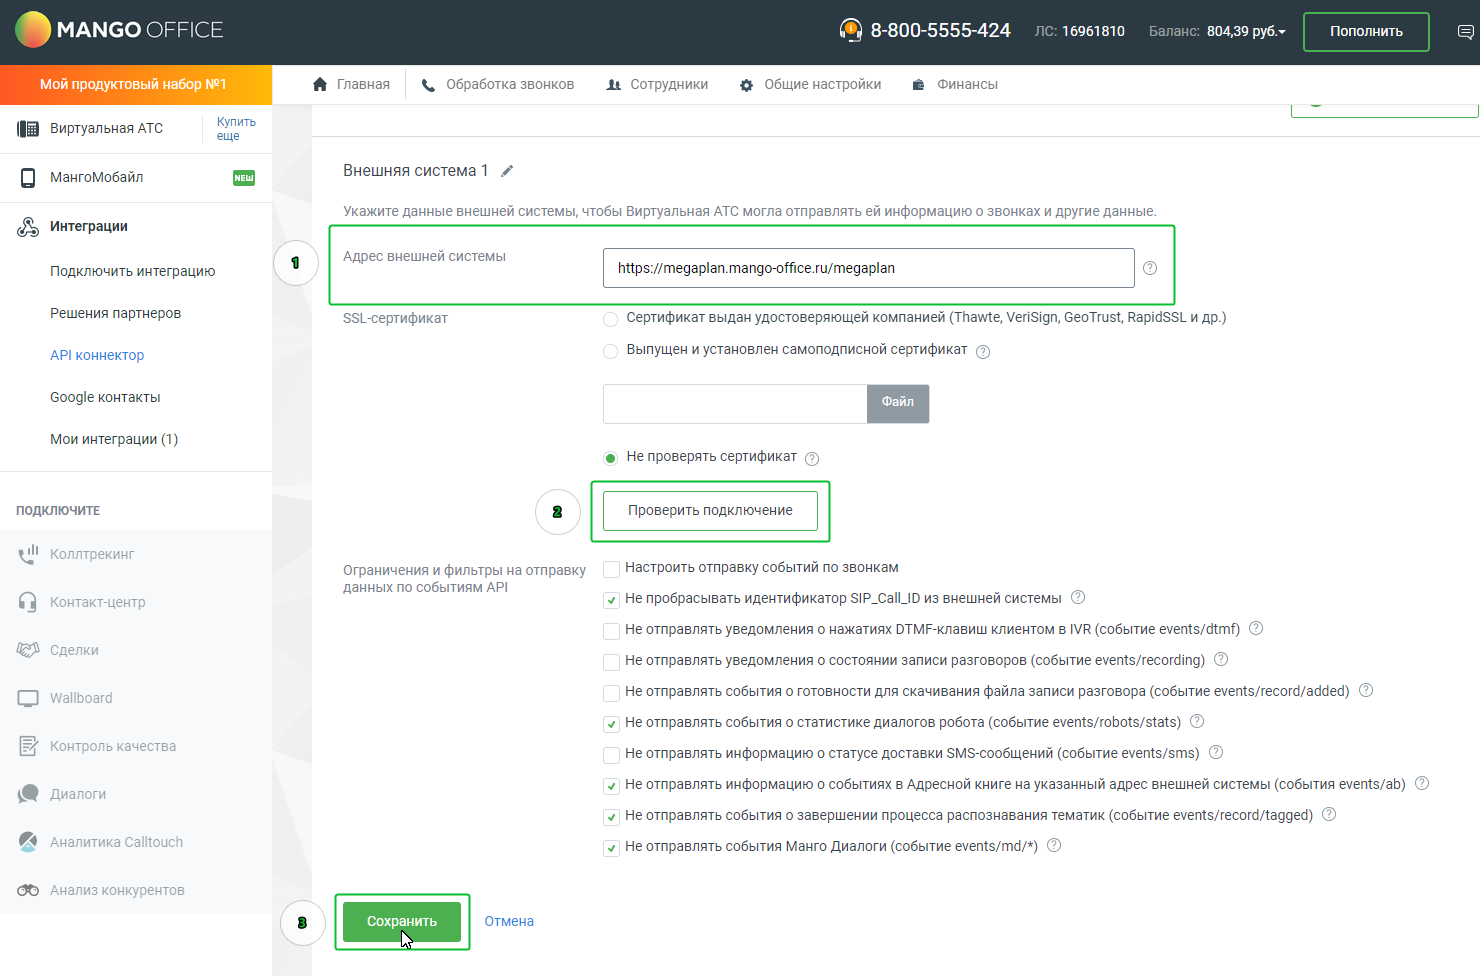Click the Диалоги chat bubble icon
1480x976 pixels.
(x=28, y=794)
